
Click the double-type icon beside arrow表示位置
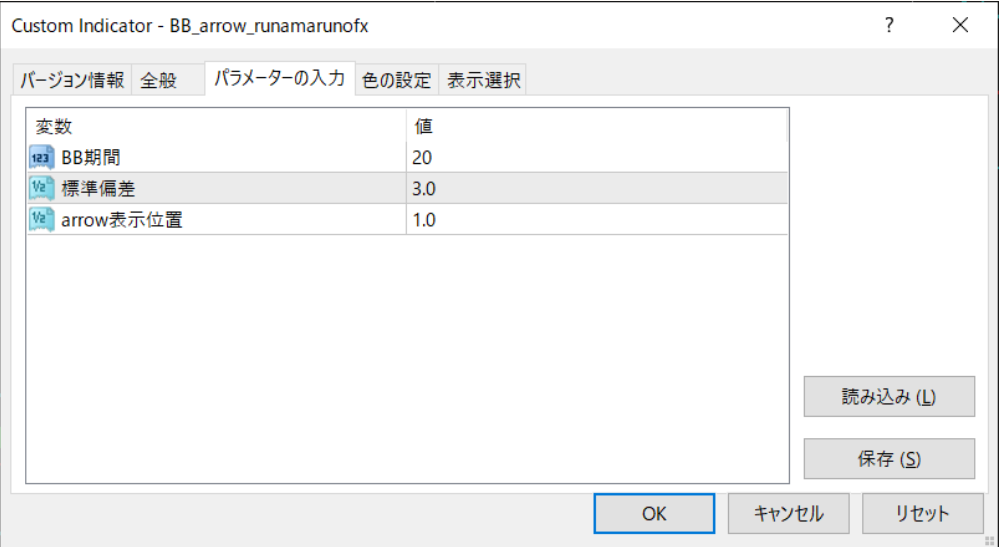click(x=41, y=220)
